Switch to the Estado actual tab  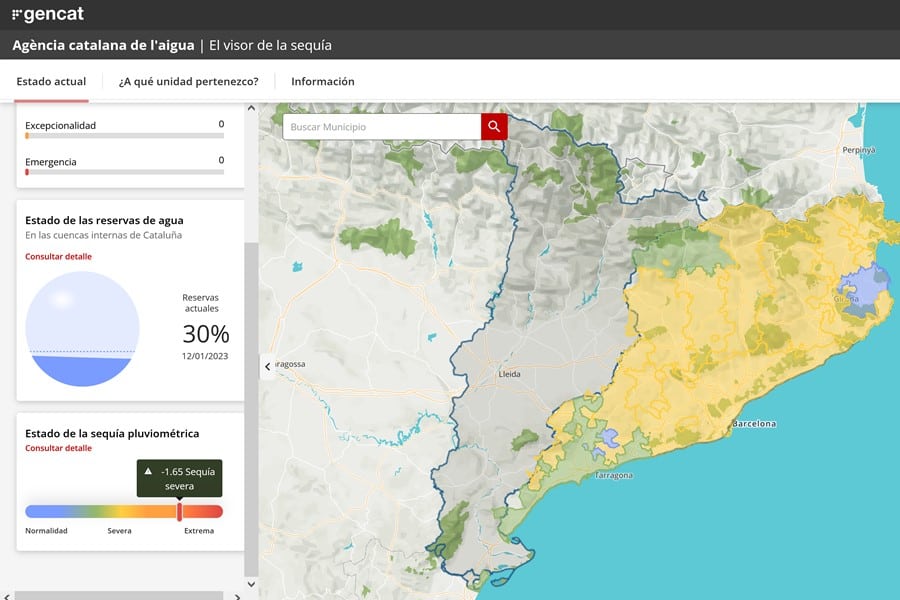click(x=51, y=82)
